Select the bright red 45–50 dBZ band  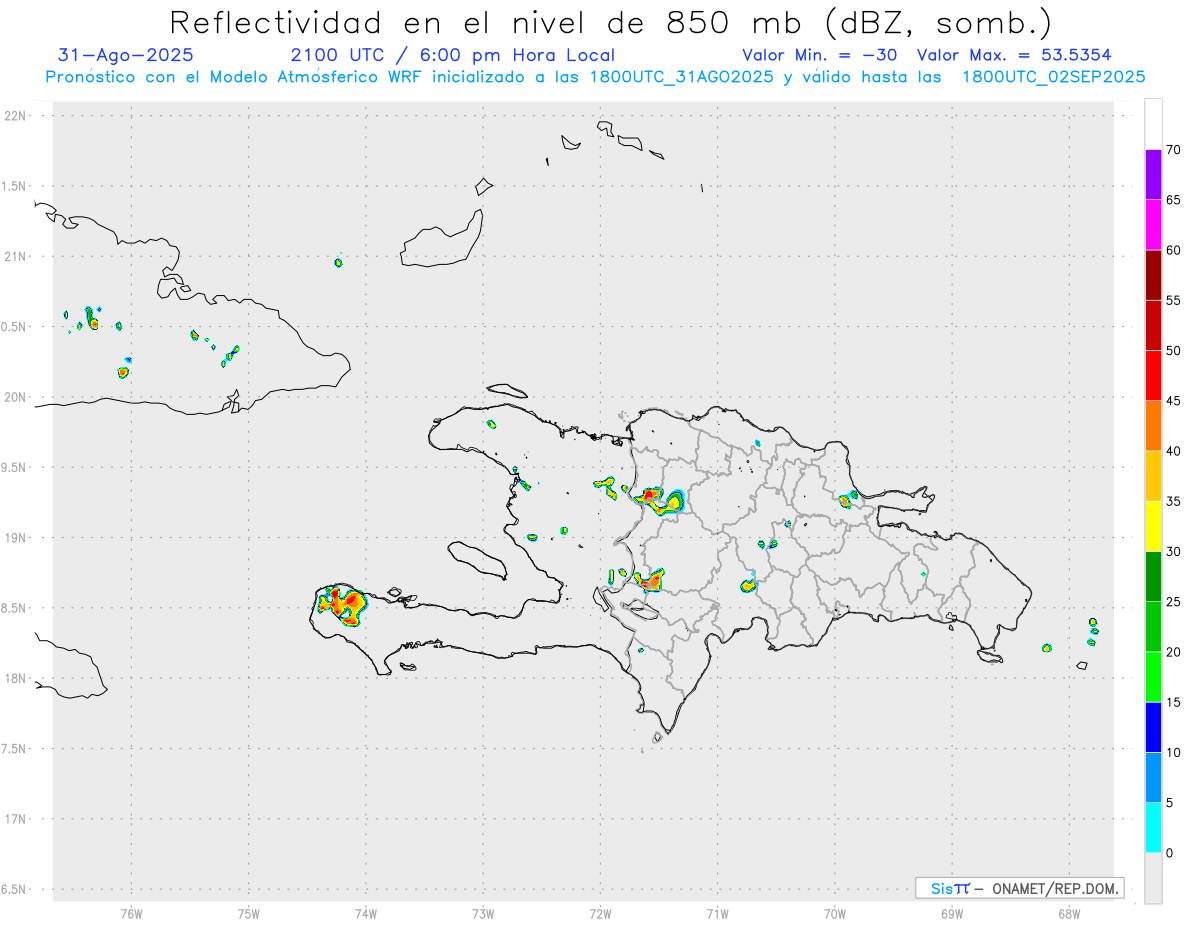[x=1153, y=375]
